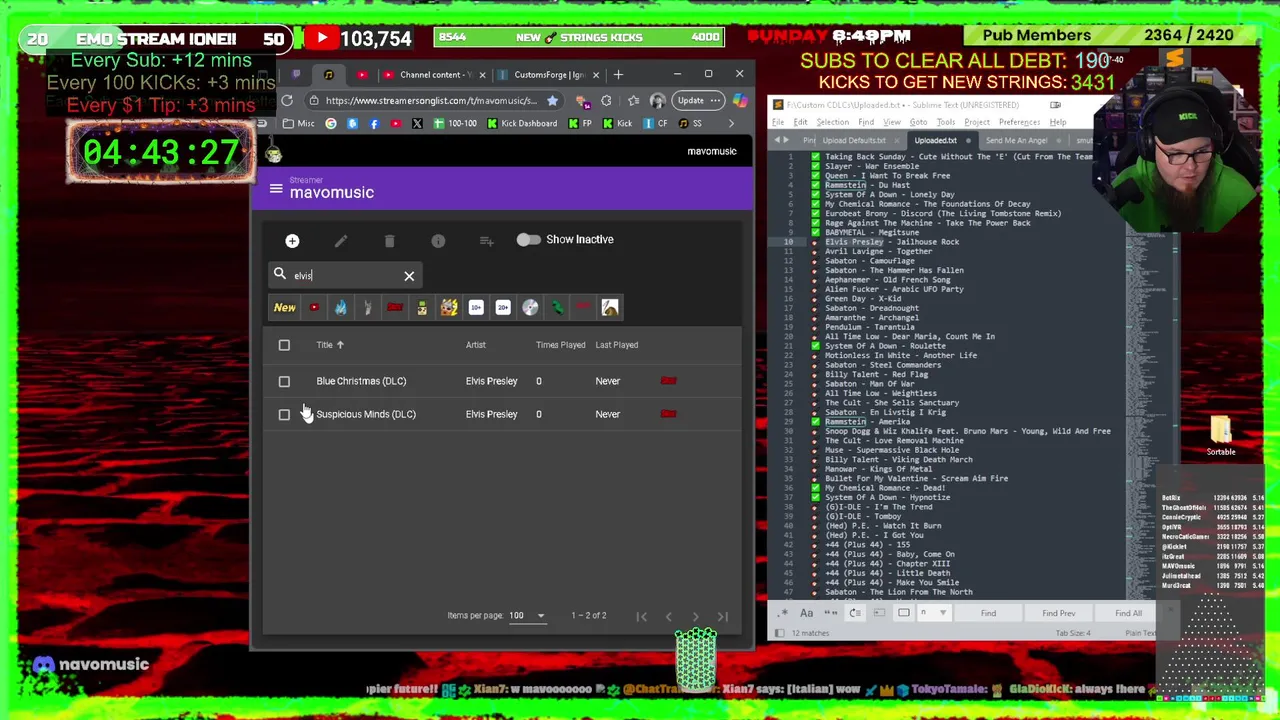Open the find history dropdown in Sublime

click(x=942, y=613)
